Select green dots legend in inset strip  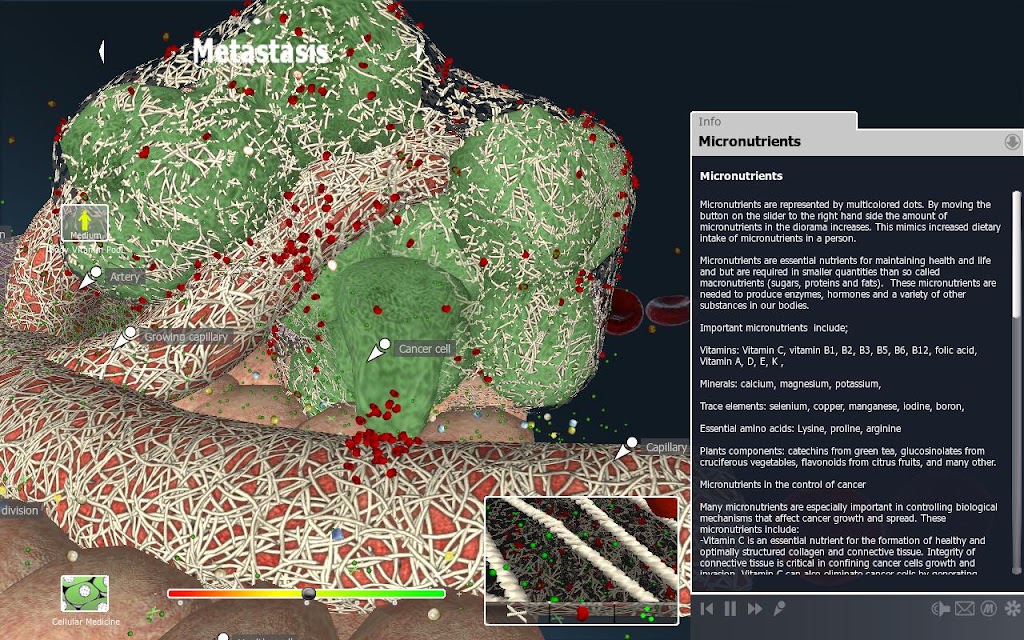[646, 613]
